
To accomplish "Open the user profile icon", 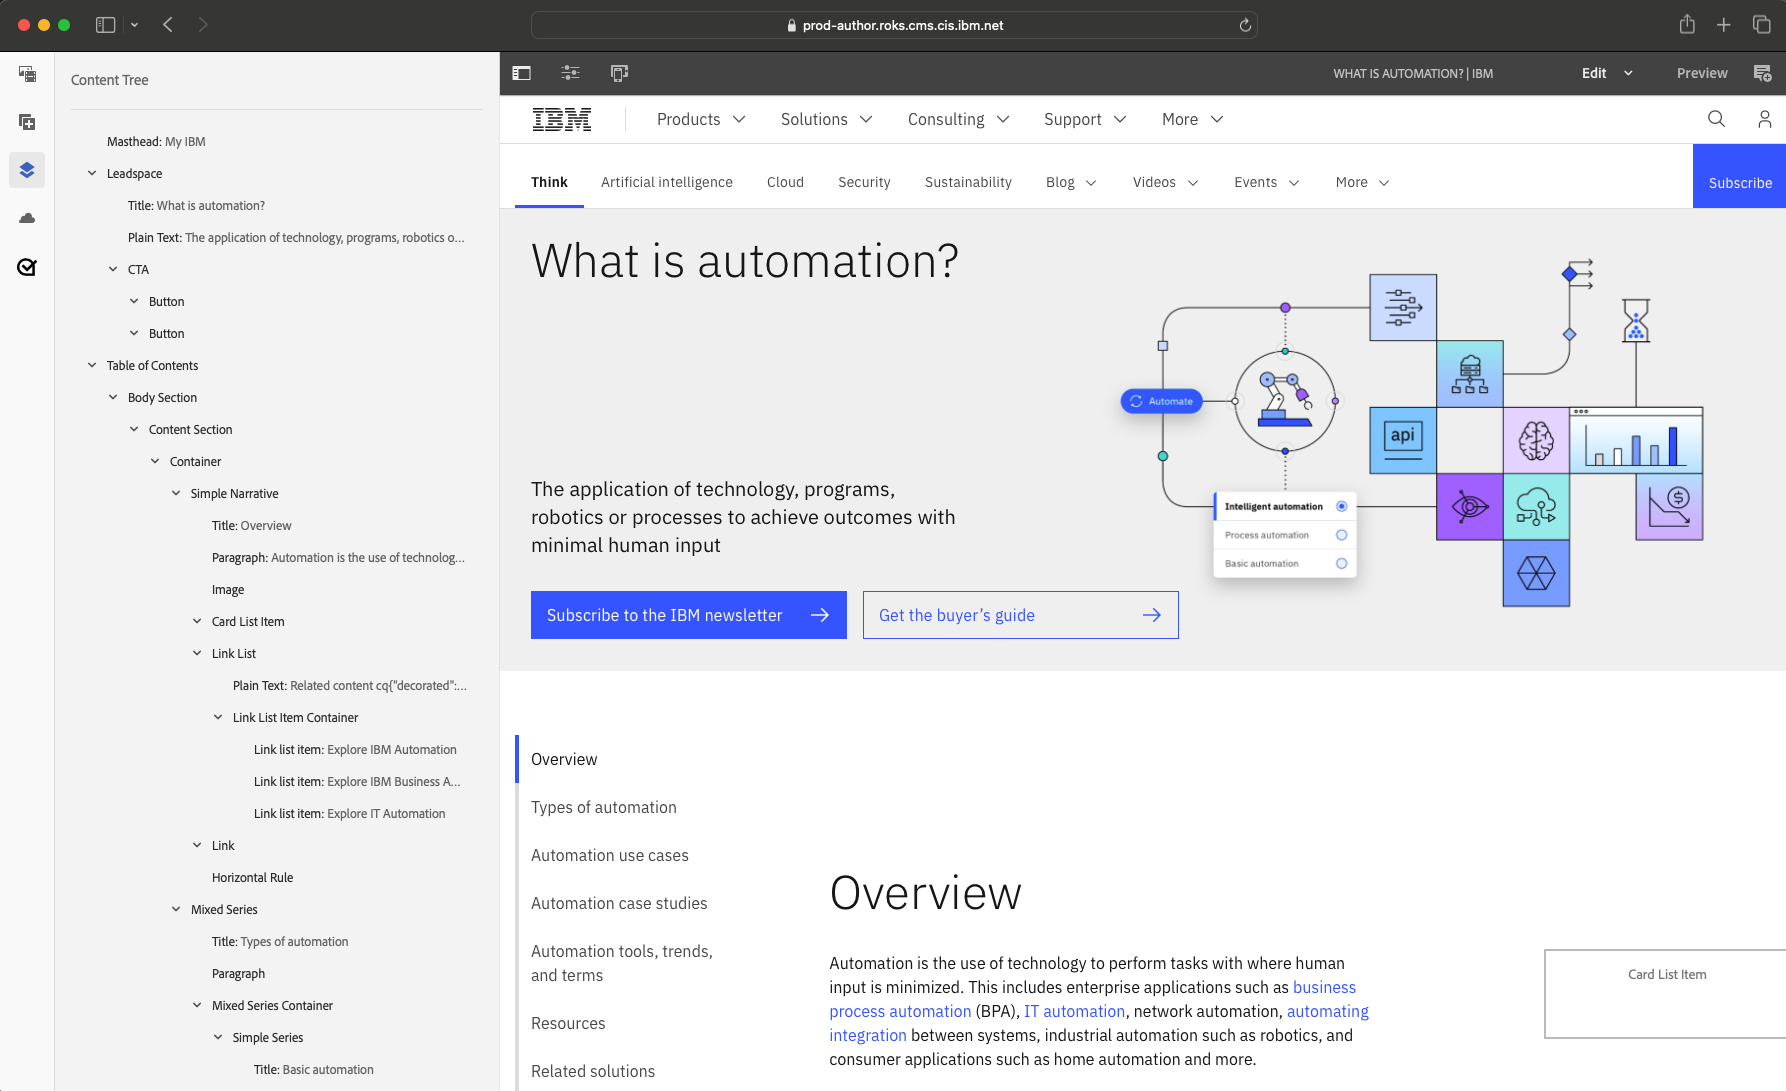I will pos(1765,119).
